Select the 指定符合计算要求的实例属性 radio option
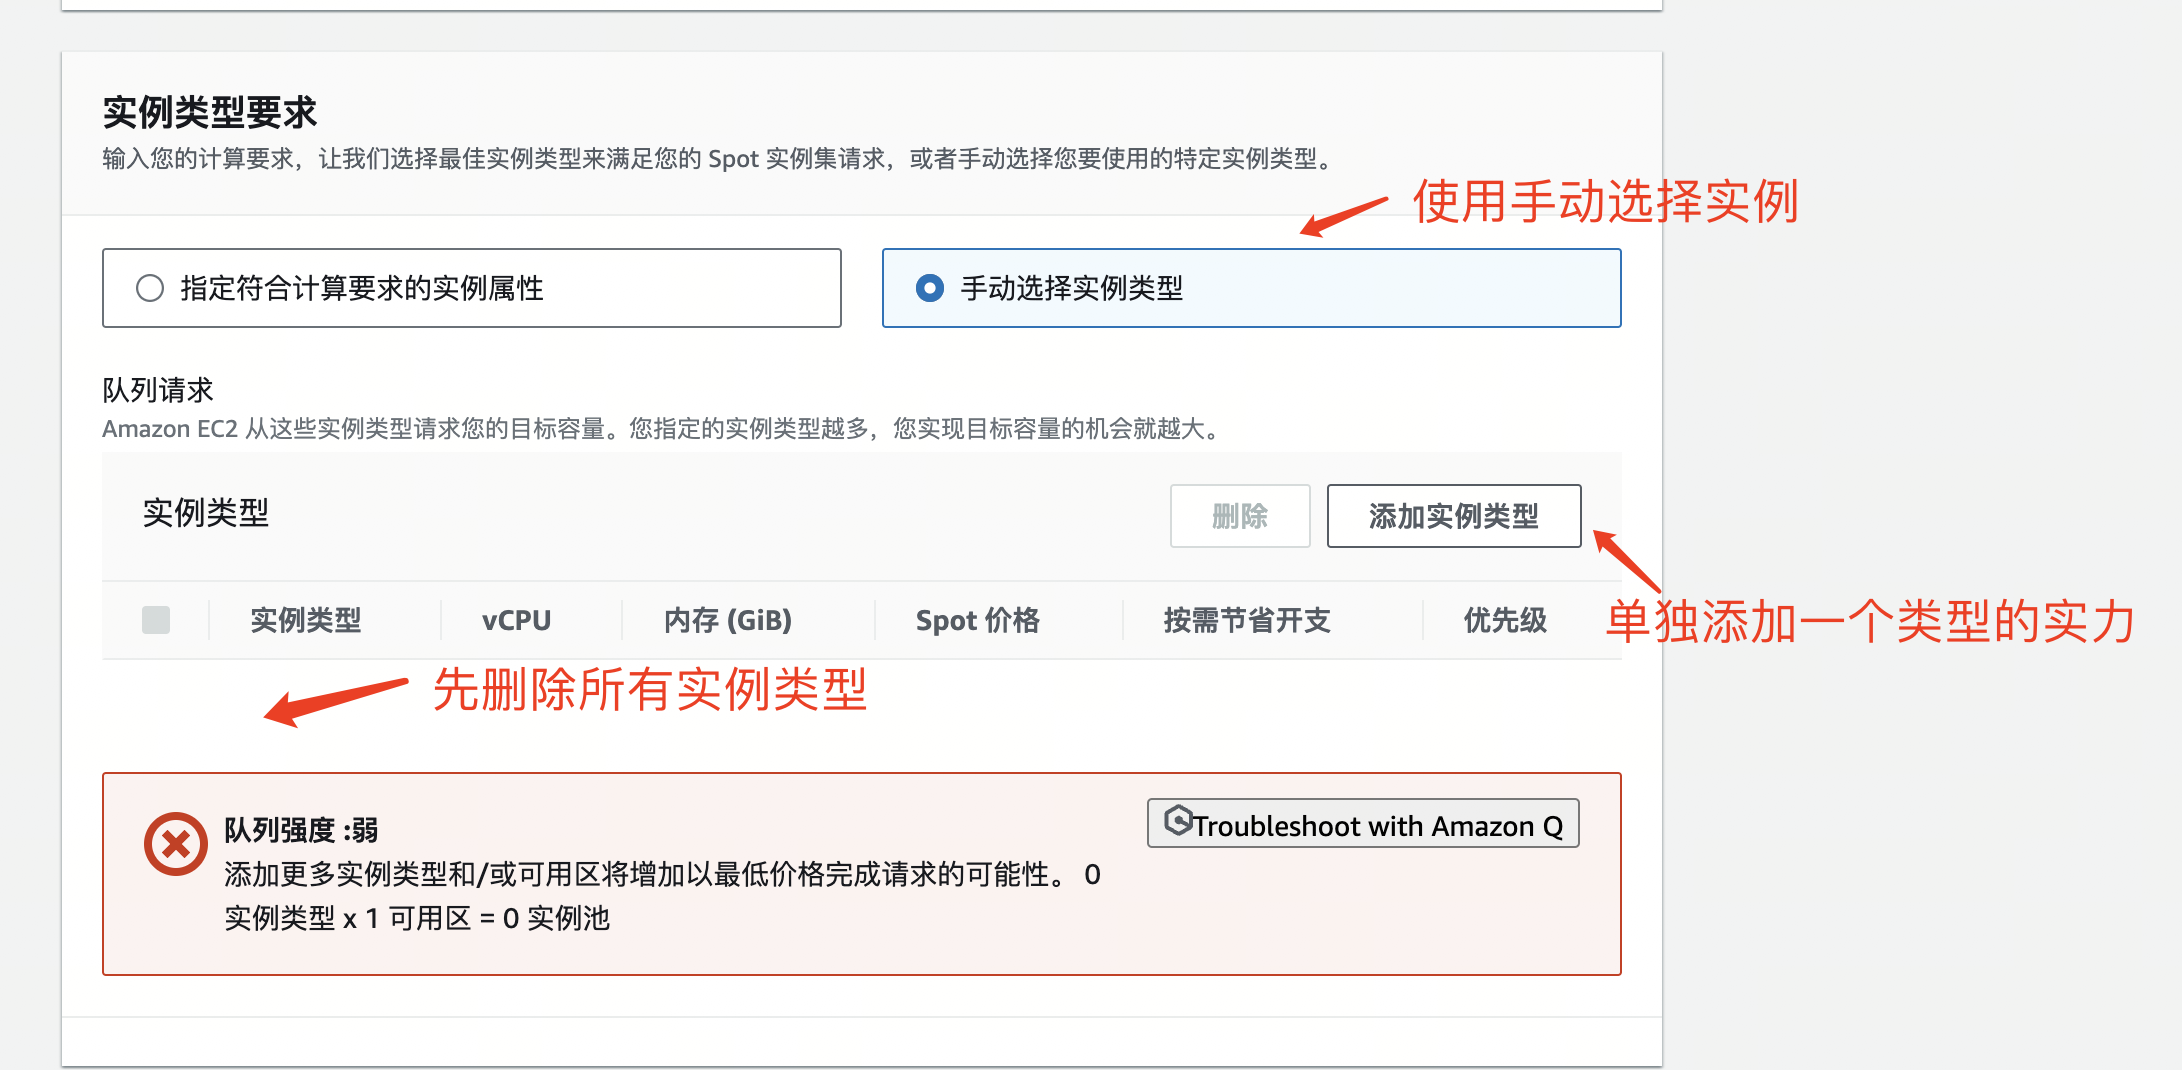Image resolution: width=2182 pixels, height=1070 pixels. (150, 288)
